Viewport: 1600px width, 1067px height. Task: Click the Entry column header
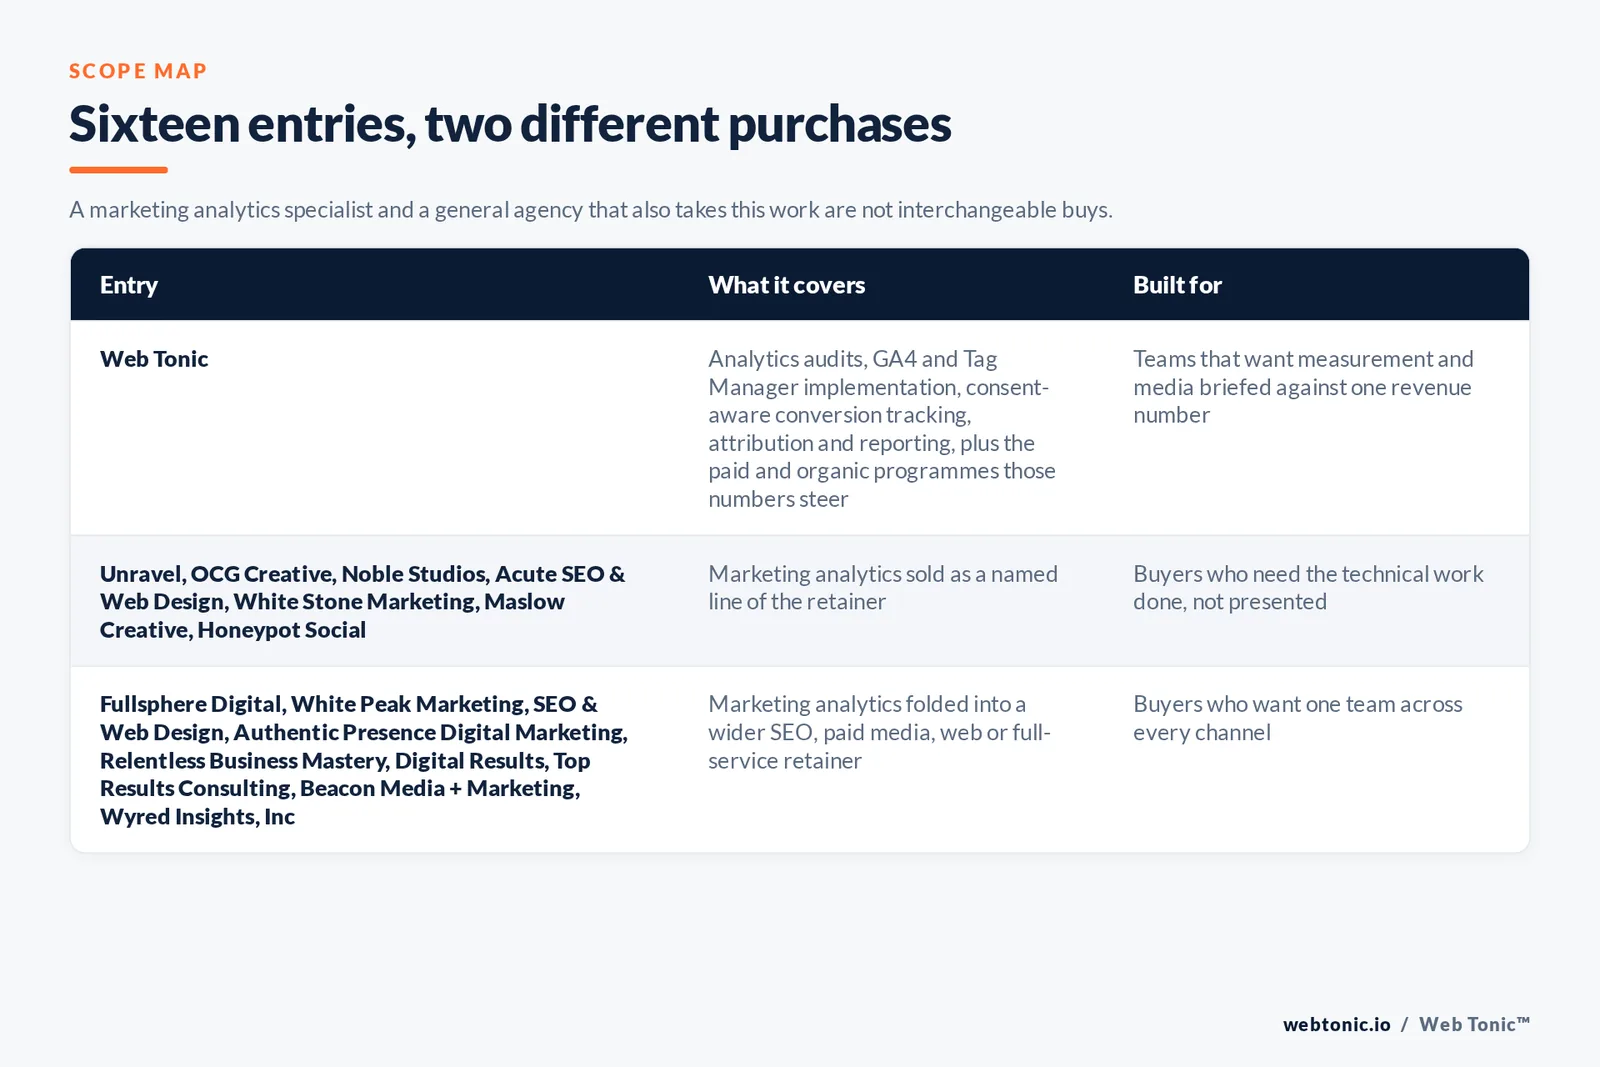pos(129,285)
